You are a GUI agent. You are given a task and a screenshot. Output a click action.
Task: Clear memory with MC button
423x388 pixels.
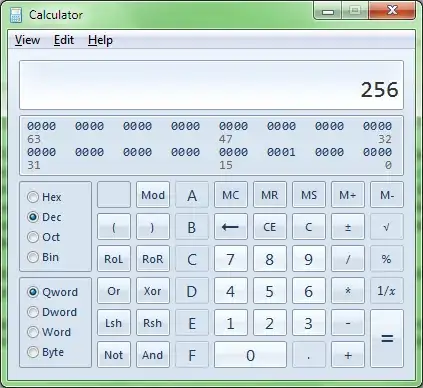click(x=231, y=195)
